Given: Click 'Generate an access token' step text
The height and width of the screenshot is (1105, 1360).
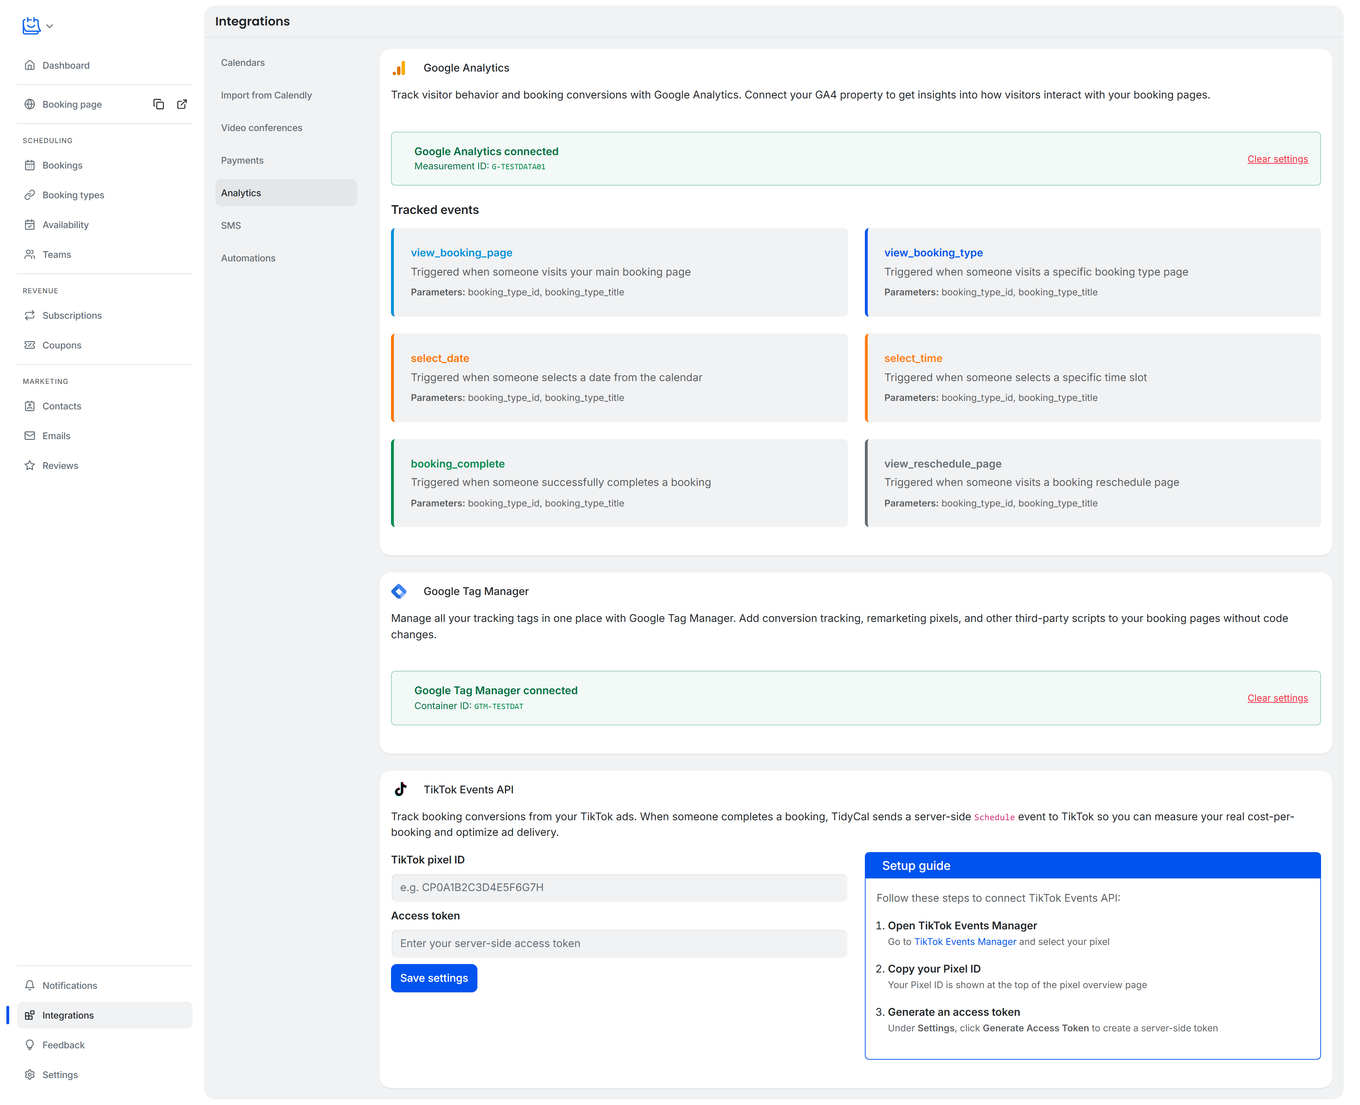Looking at the screenshot, I should pyautogui.click(x=954, y=1012).
